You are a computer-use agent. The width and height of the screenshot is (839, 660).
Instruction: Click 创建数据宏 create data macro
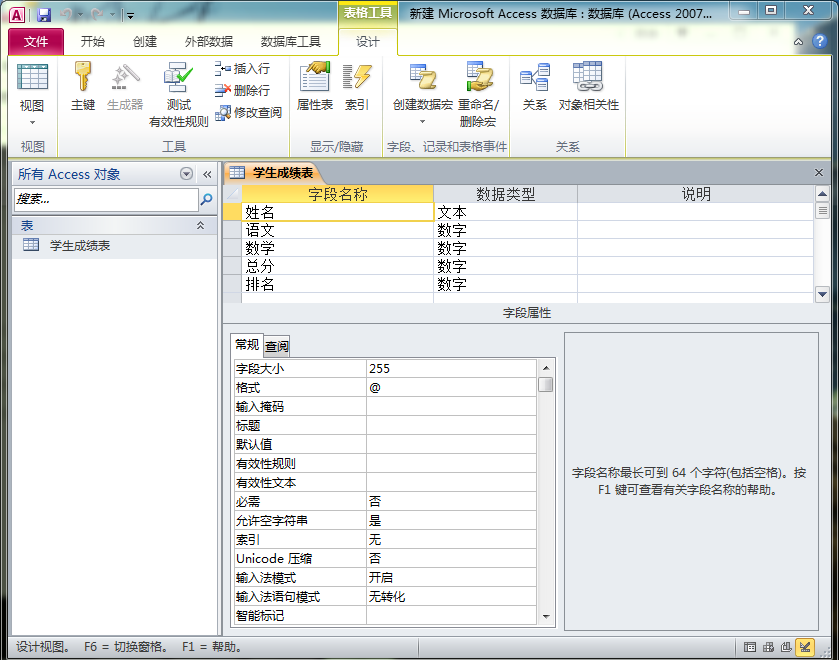[423, 88]
